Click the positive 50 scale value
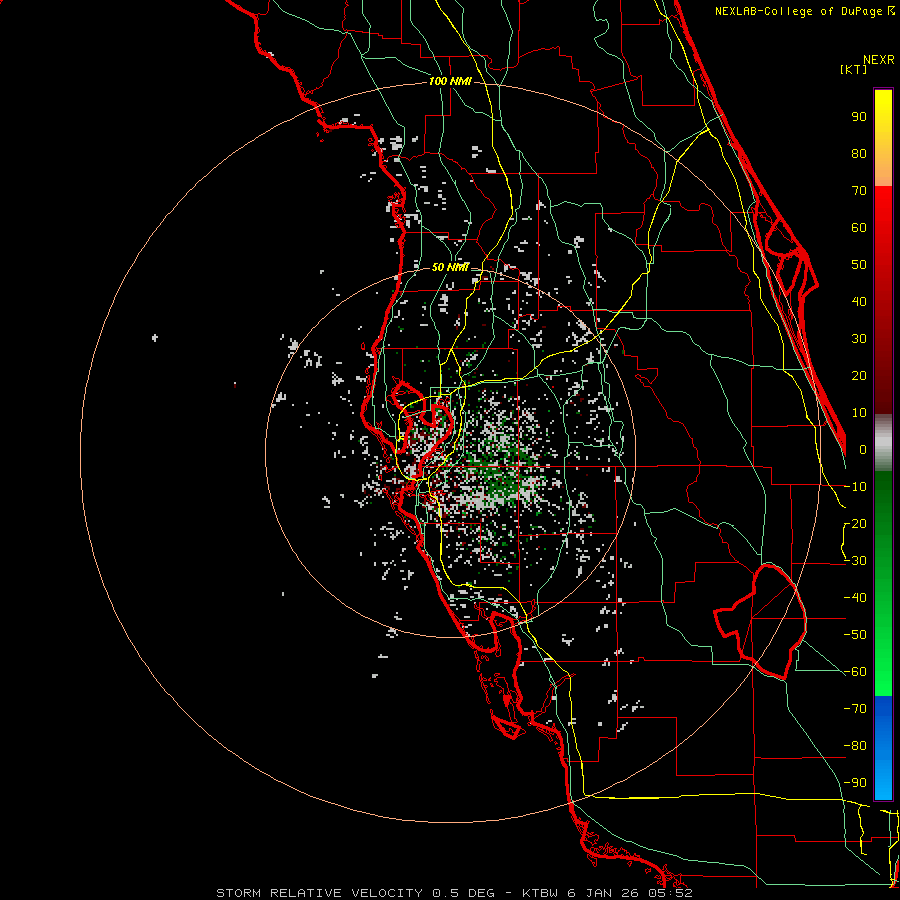900x900 pixels. point(859,265)
